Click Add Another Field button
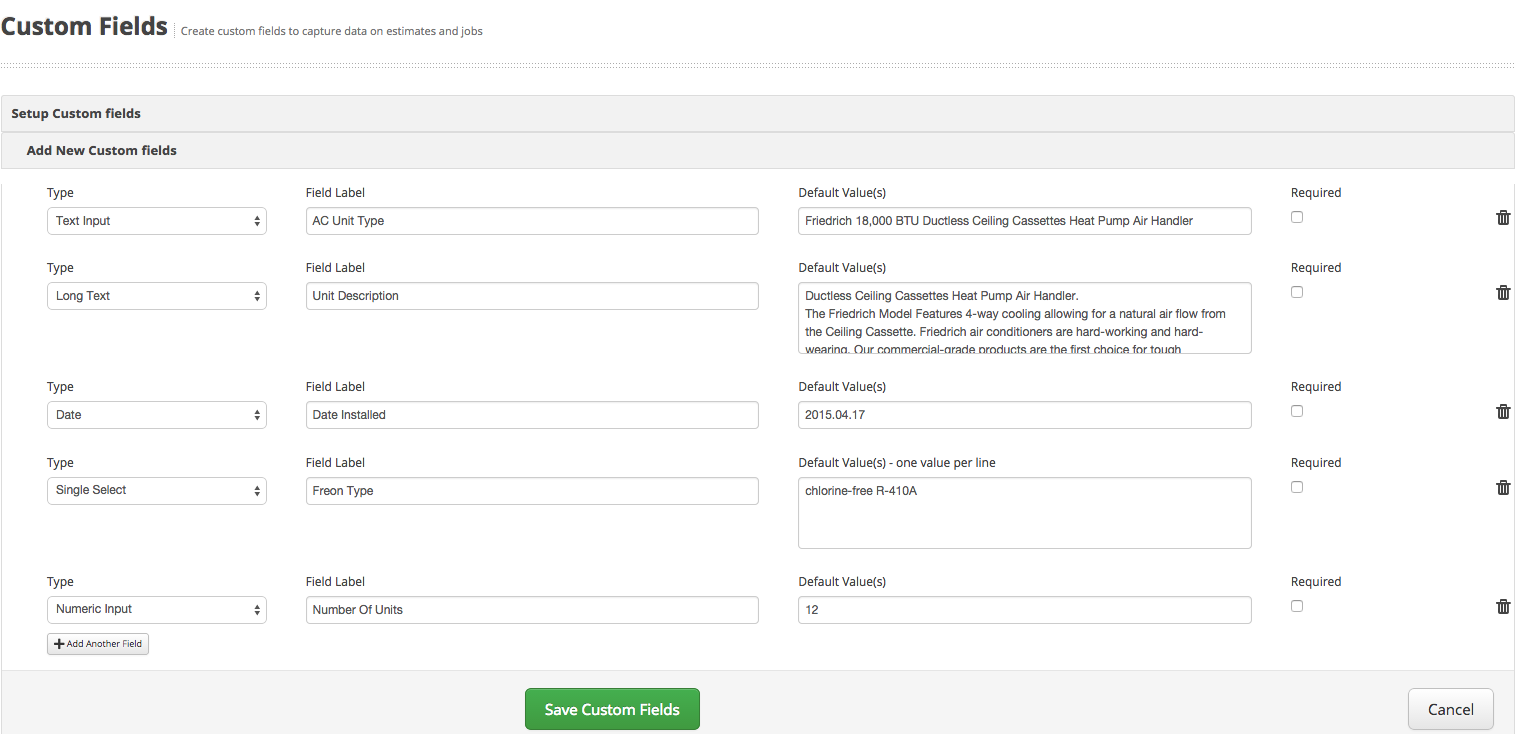The width and height of the screenshot is (1517, 734). pyautogui.click(x=98, y=644)
